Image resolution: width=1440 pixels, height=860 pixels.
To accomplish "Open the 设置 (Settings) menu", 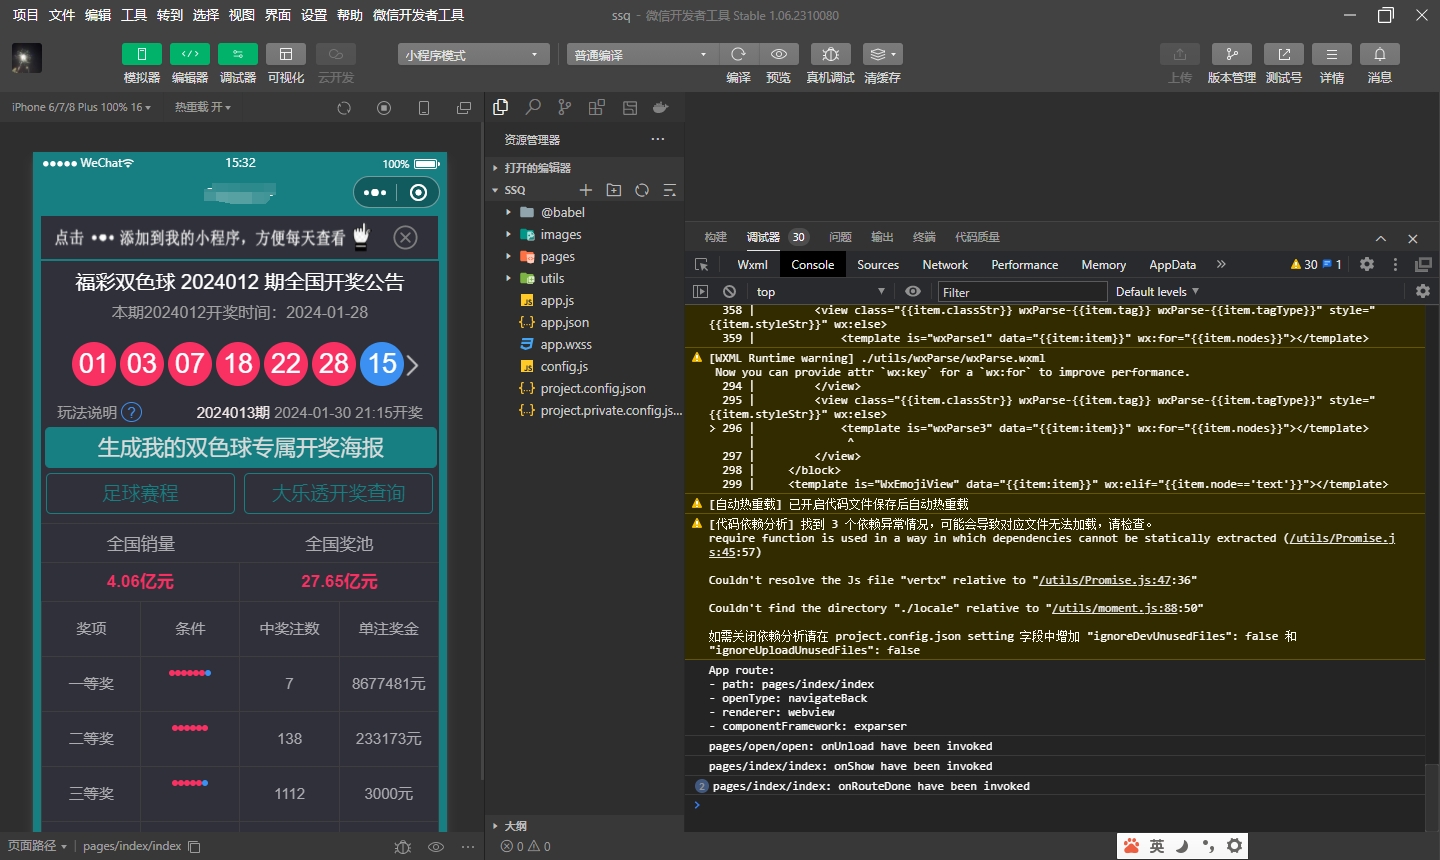I will point(314,15).
